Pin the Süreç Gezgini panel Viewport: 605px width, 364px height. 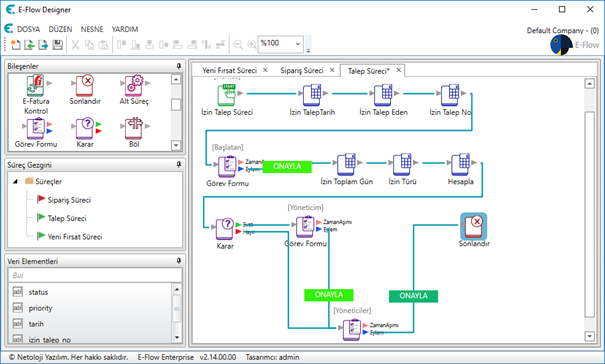tap(179, 165)
